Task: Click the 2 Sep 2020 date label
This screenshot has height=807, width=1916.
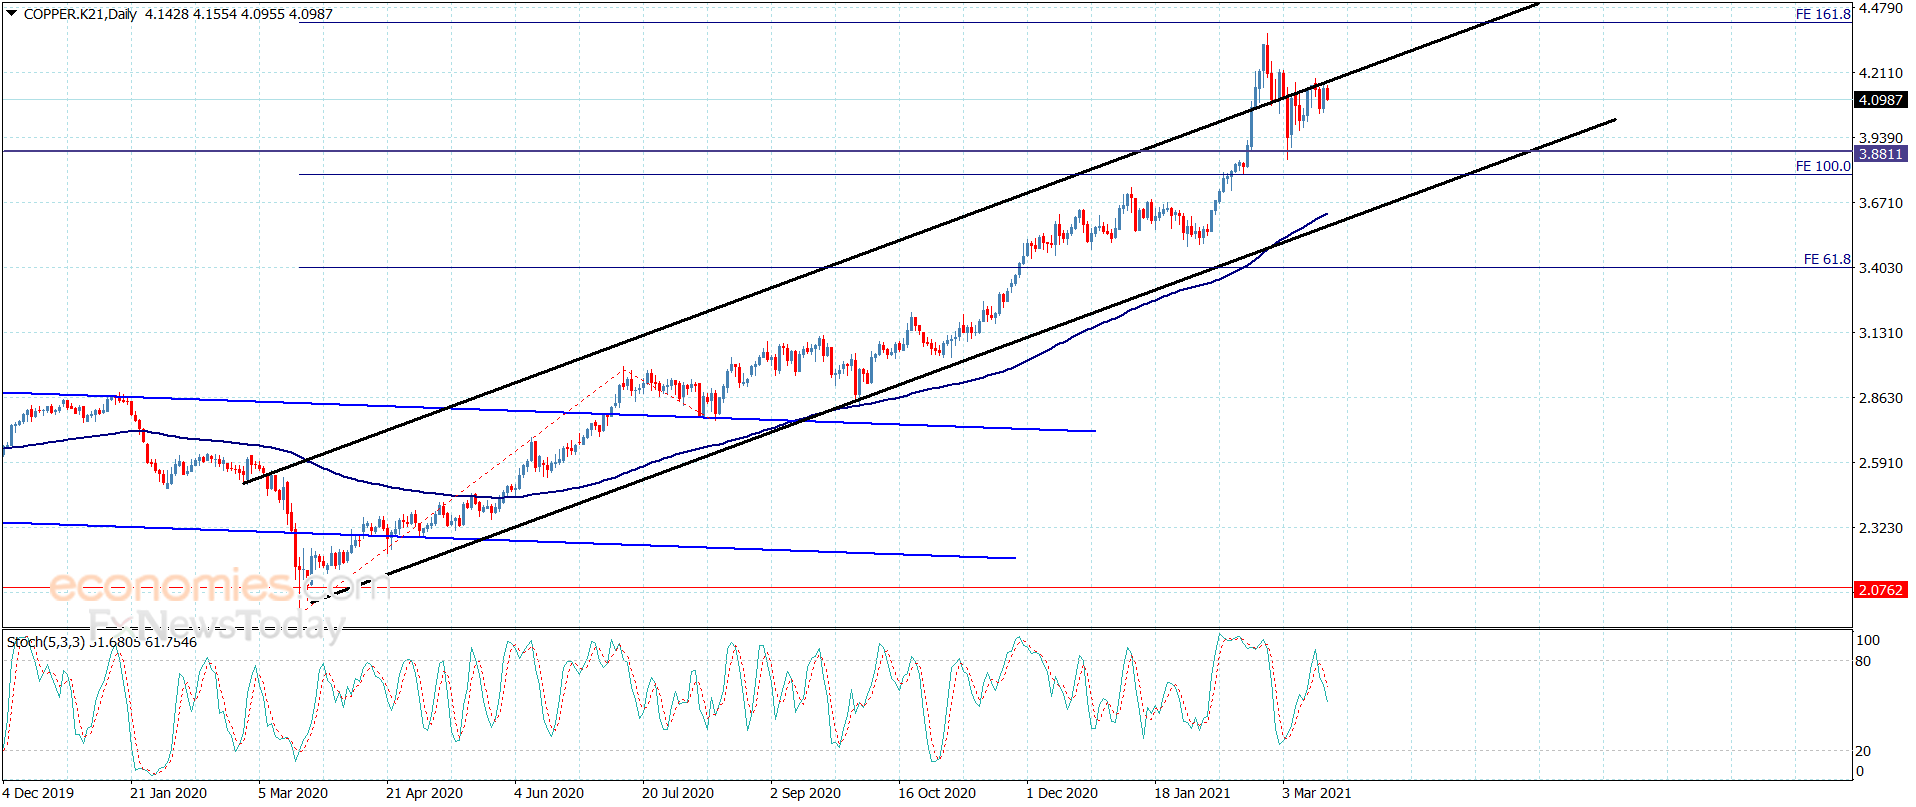Action: (x=805, y=793)
